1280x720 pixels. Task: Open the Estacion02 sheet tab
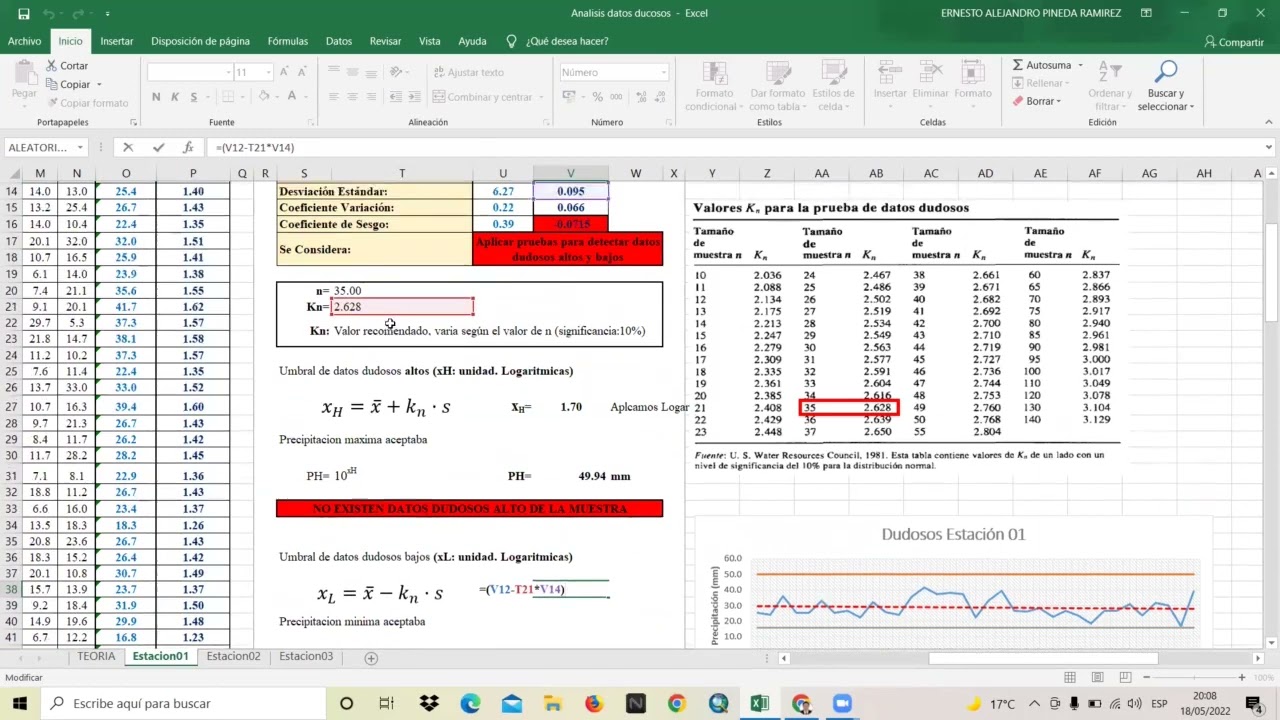(x=233, y=657)
